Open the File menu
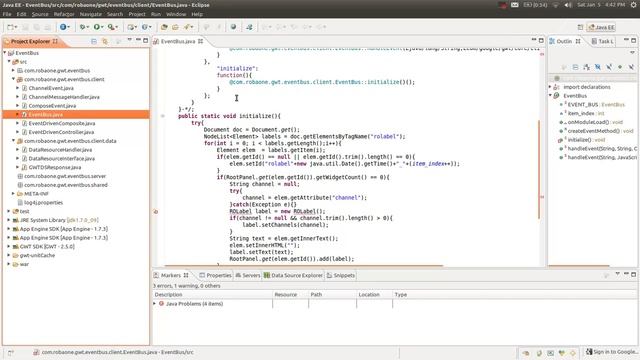The image size is (640, 360). 7,14
